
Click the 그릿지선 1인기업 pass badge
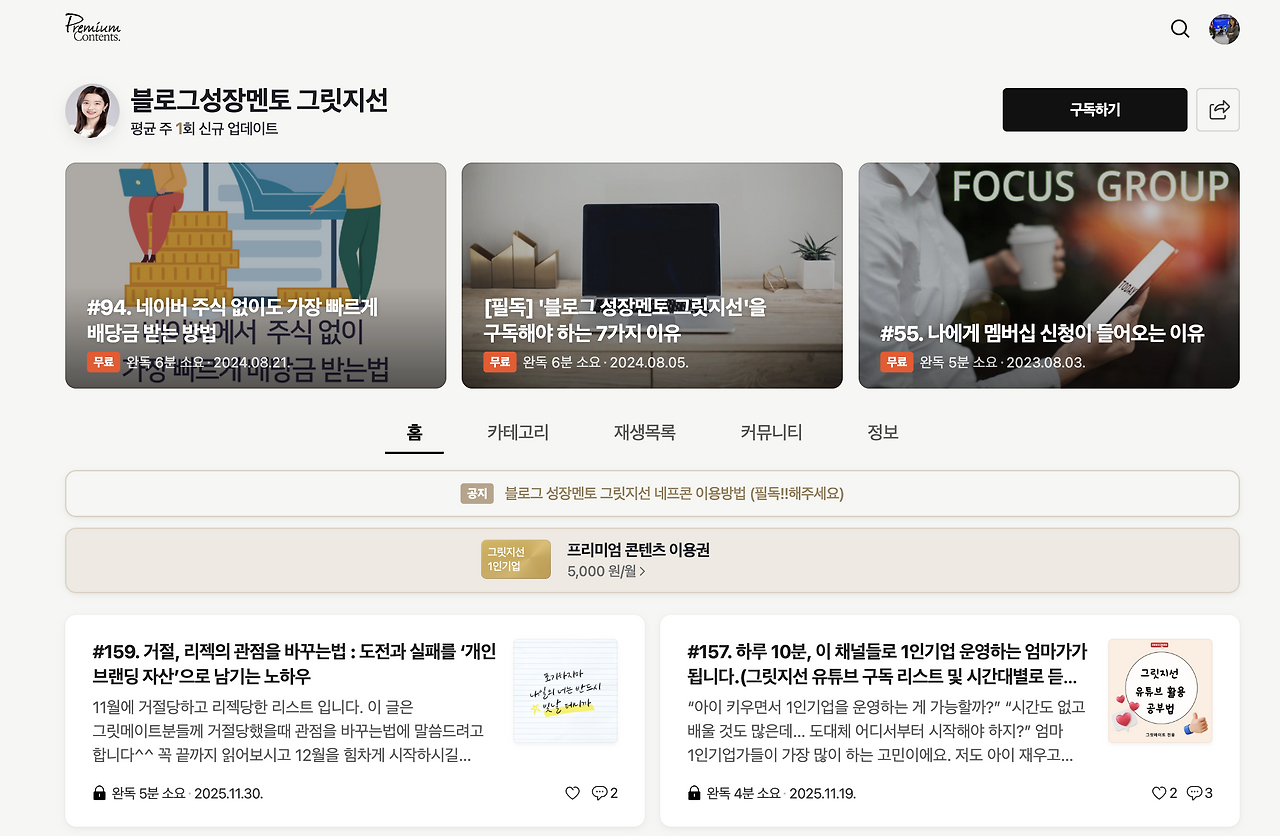click(516, 560)
